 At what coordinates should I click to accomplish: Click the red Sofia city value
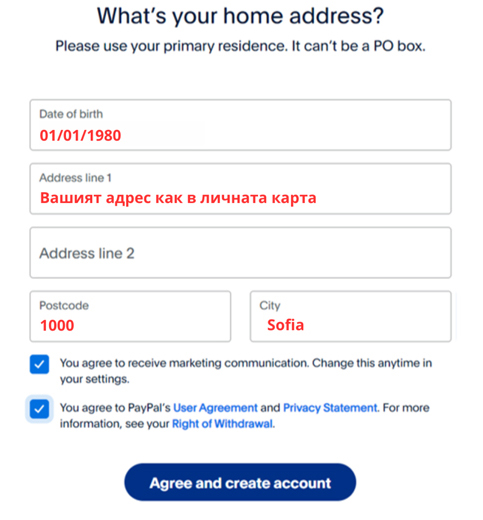coord(286,325)
